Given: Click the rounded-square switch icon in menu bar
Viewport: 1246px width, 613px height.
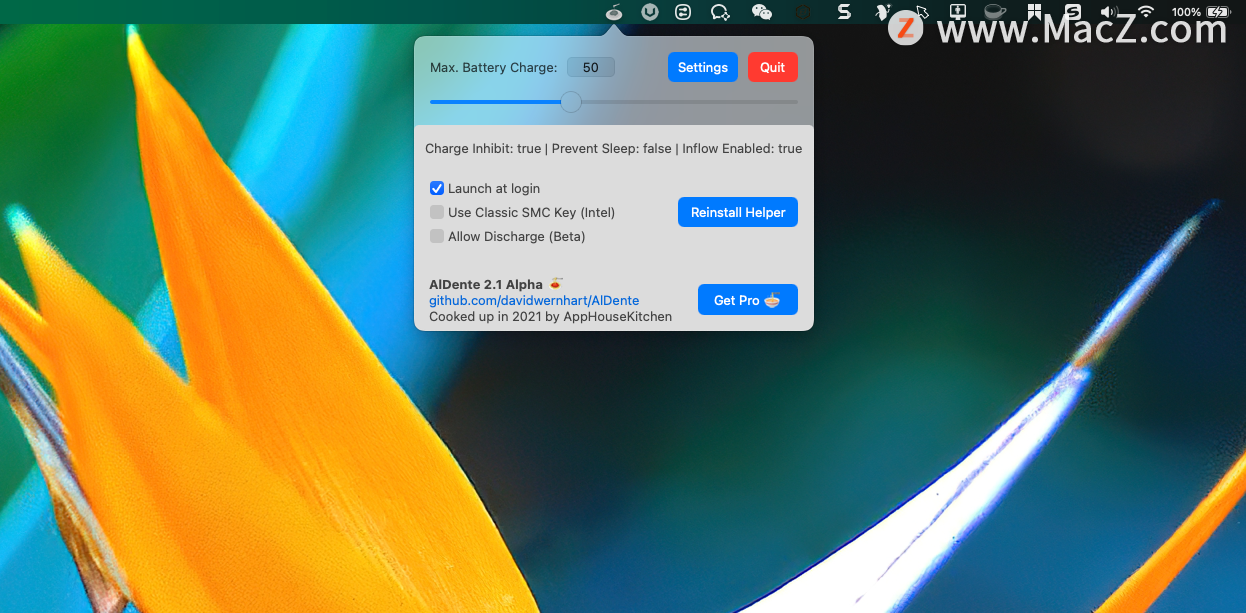Looking at the screenshot, I should [x=683, y=12].
